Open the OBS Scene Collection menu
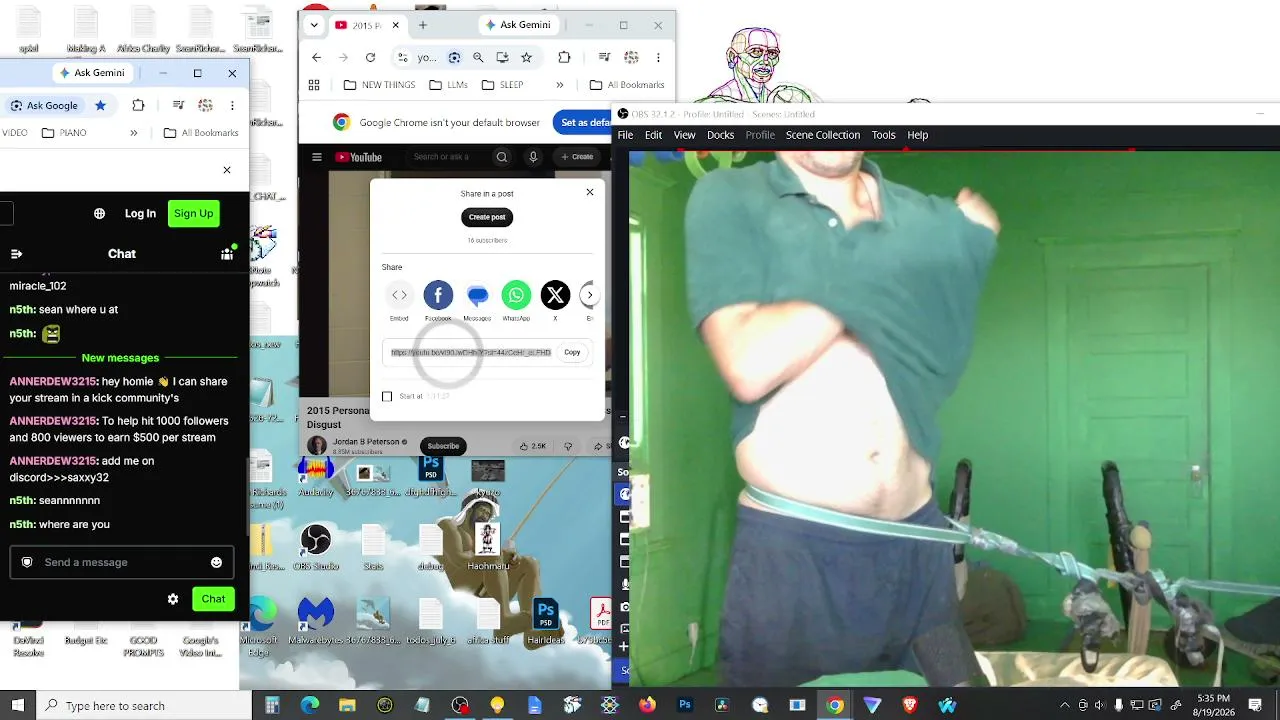The height and width of the screenshot is (720, 1280). click(x=822, y=135)
